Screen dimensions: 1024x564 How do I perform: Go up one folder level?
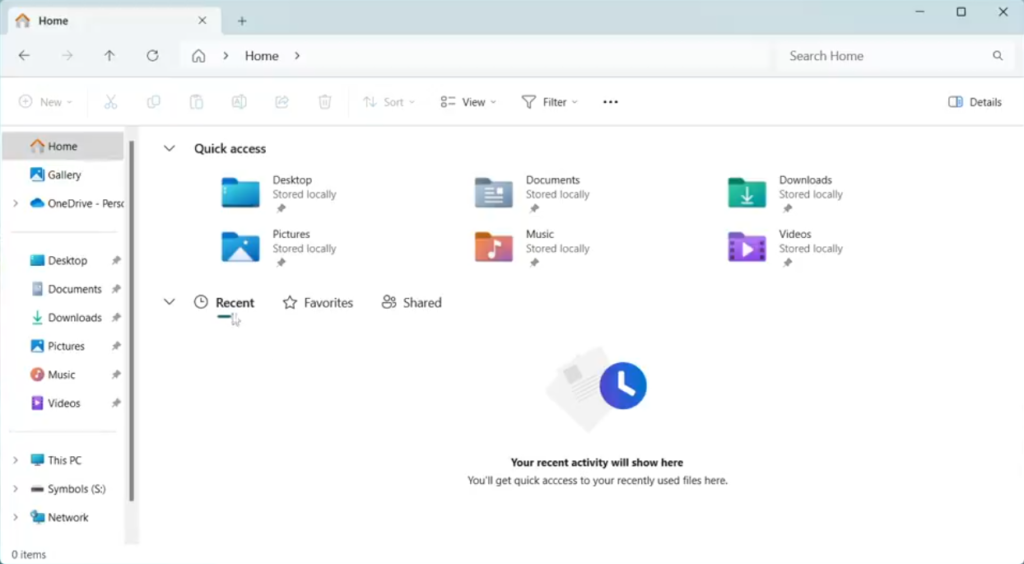point(110,56)
